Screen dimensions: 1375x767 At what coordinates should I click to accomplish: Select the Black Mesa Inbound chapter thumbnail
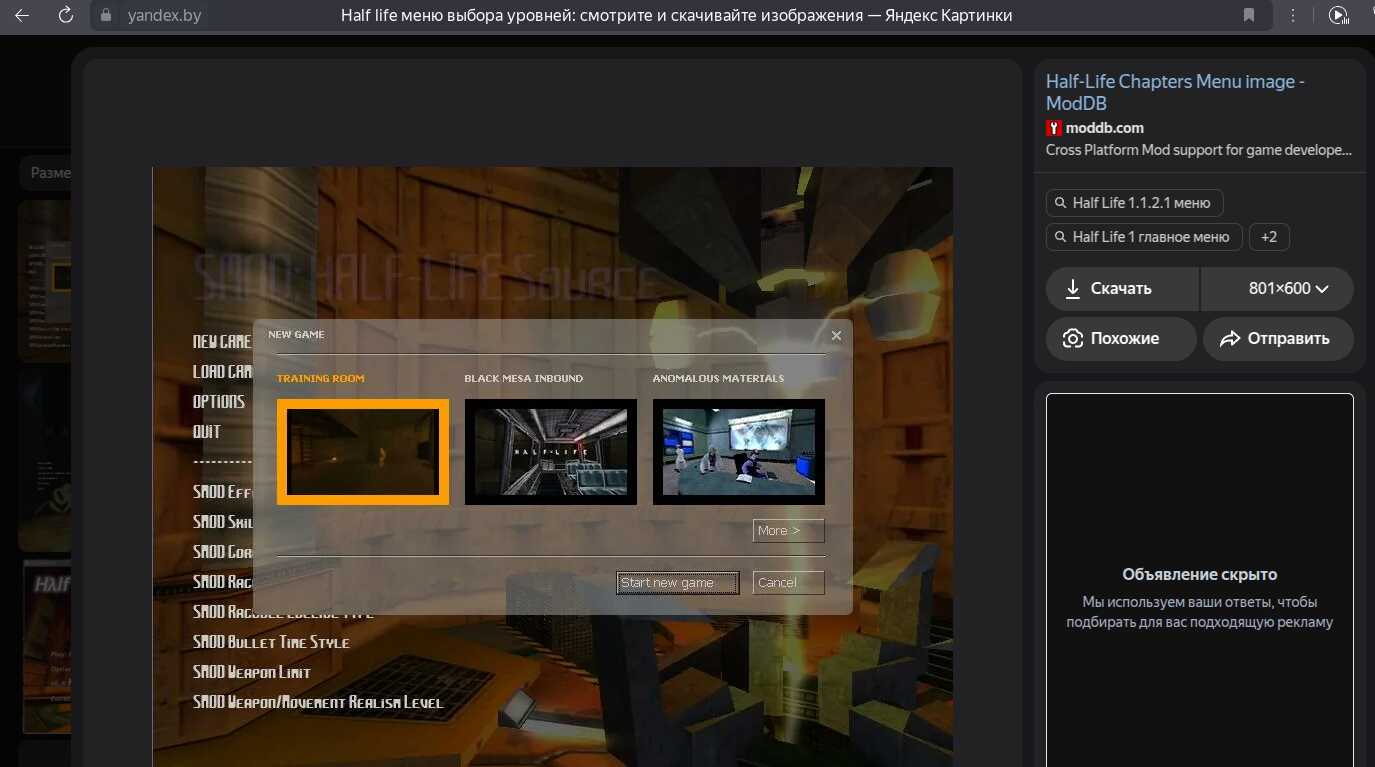point(551,452)
